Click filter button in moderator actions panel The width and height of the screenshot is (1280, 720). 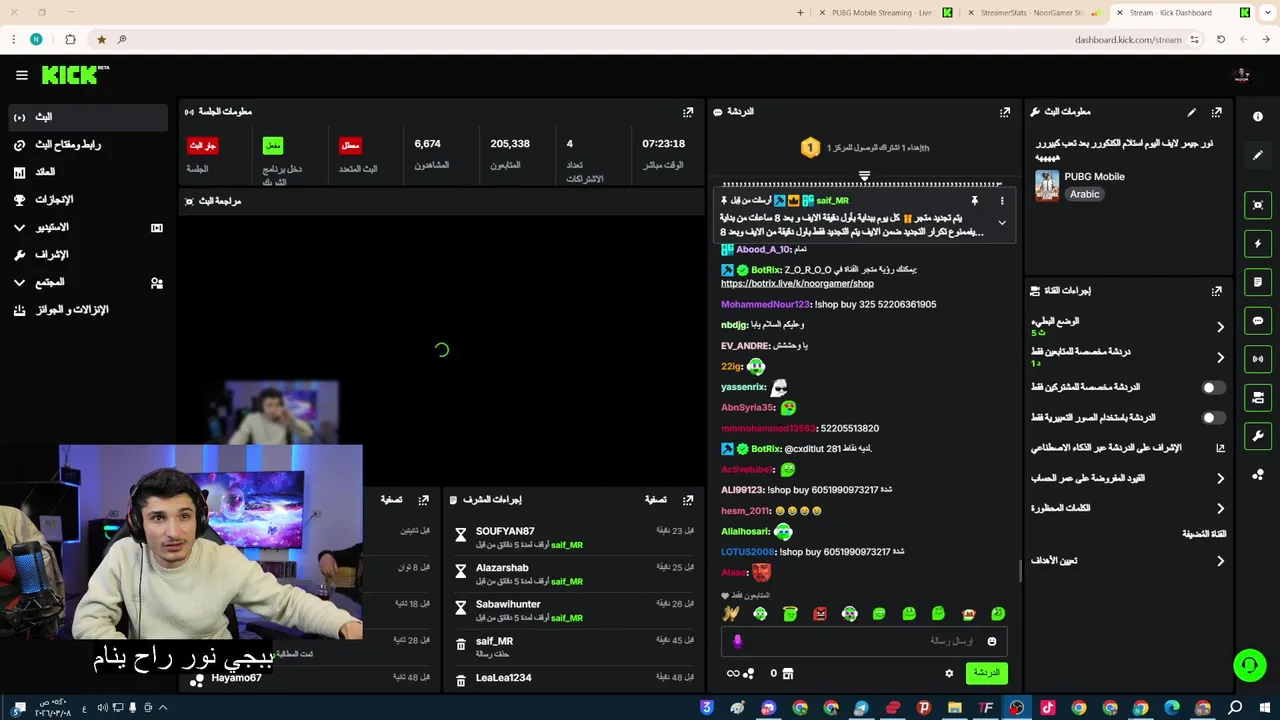[655, 499]
